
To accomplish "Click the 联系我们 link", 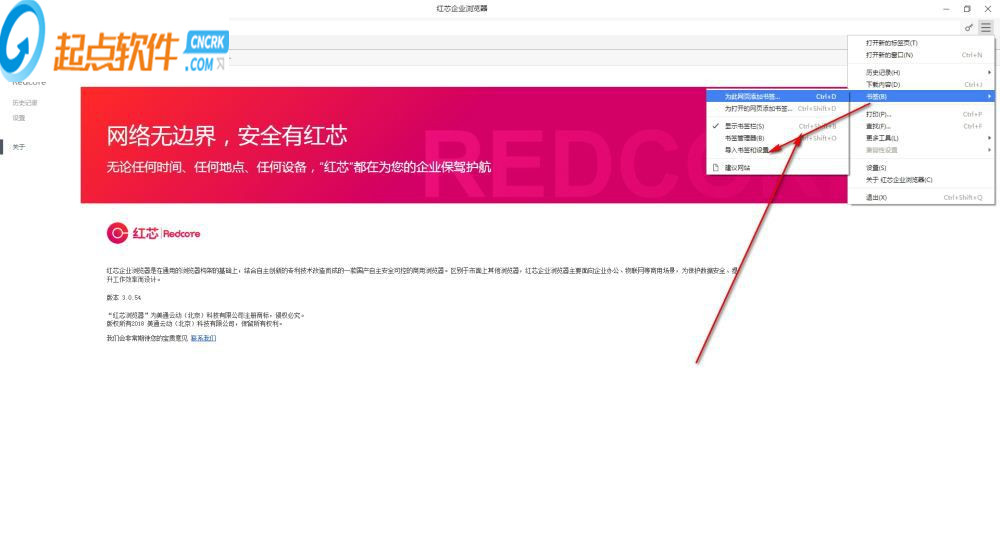I will [203, 338].
